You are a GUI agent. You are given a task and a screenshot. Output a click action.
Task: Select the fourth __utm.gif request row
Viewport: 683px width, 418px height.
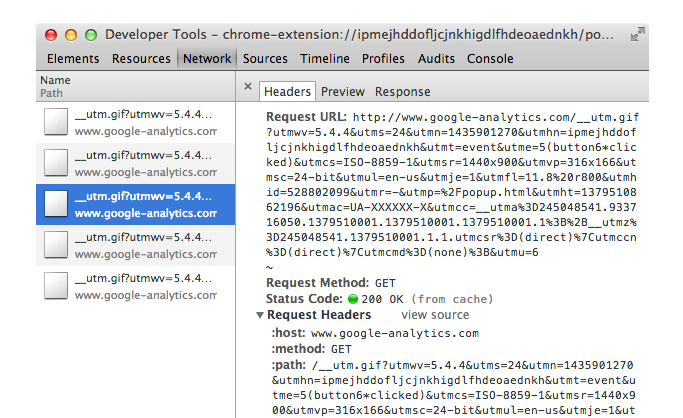coord(135,245)
